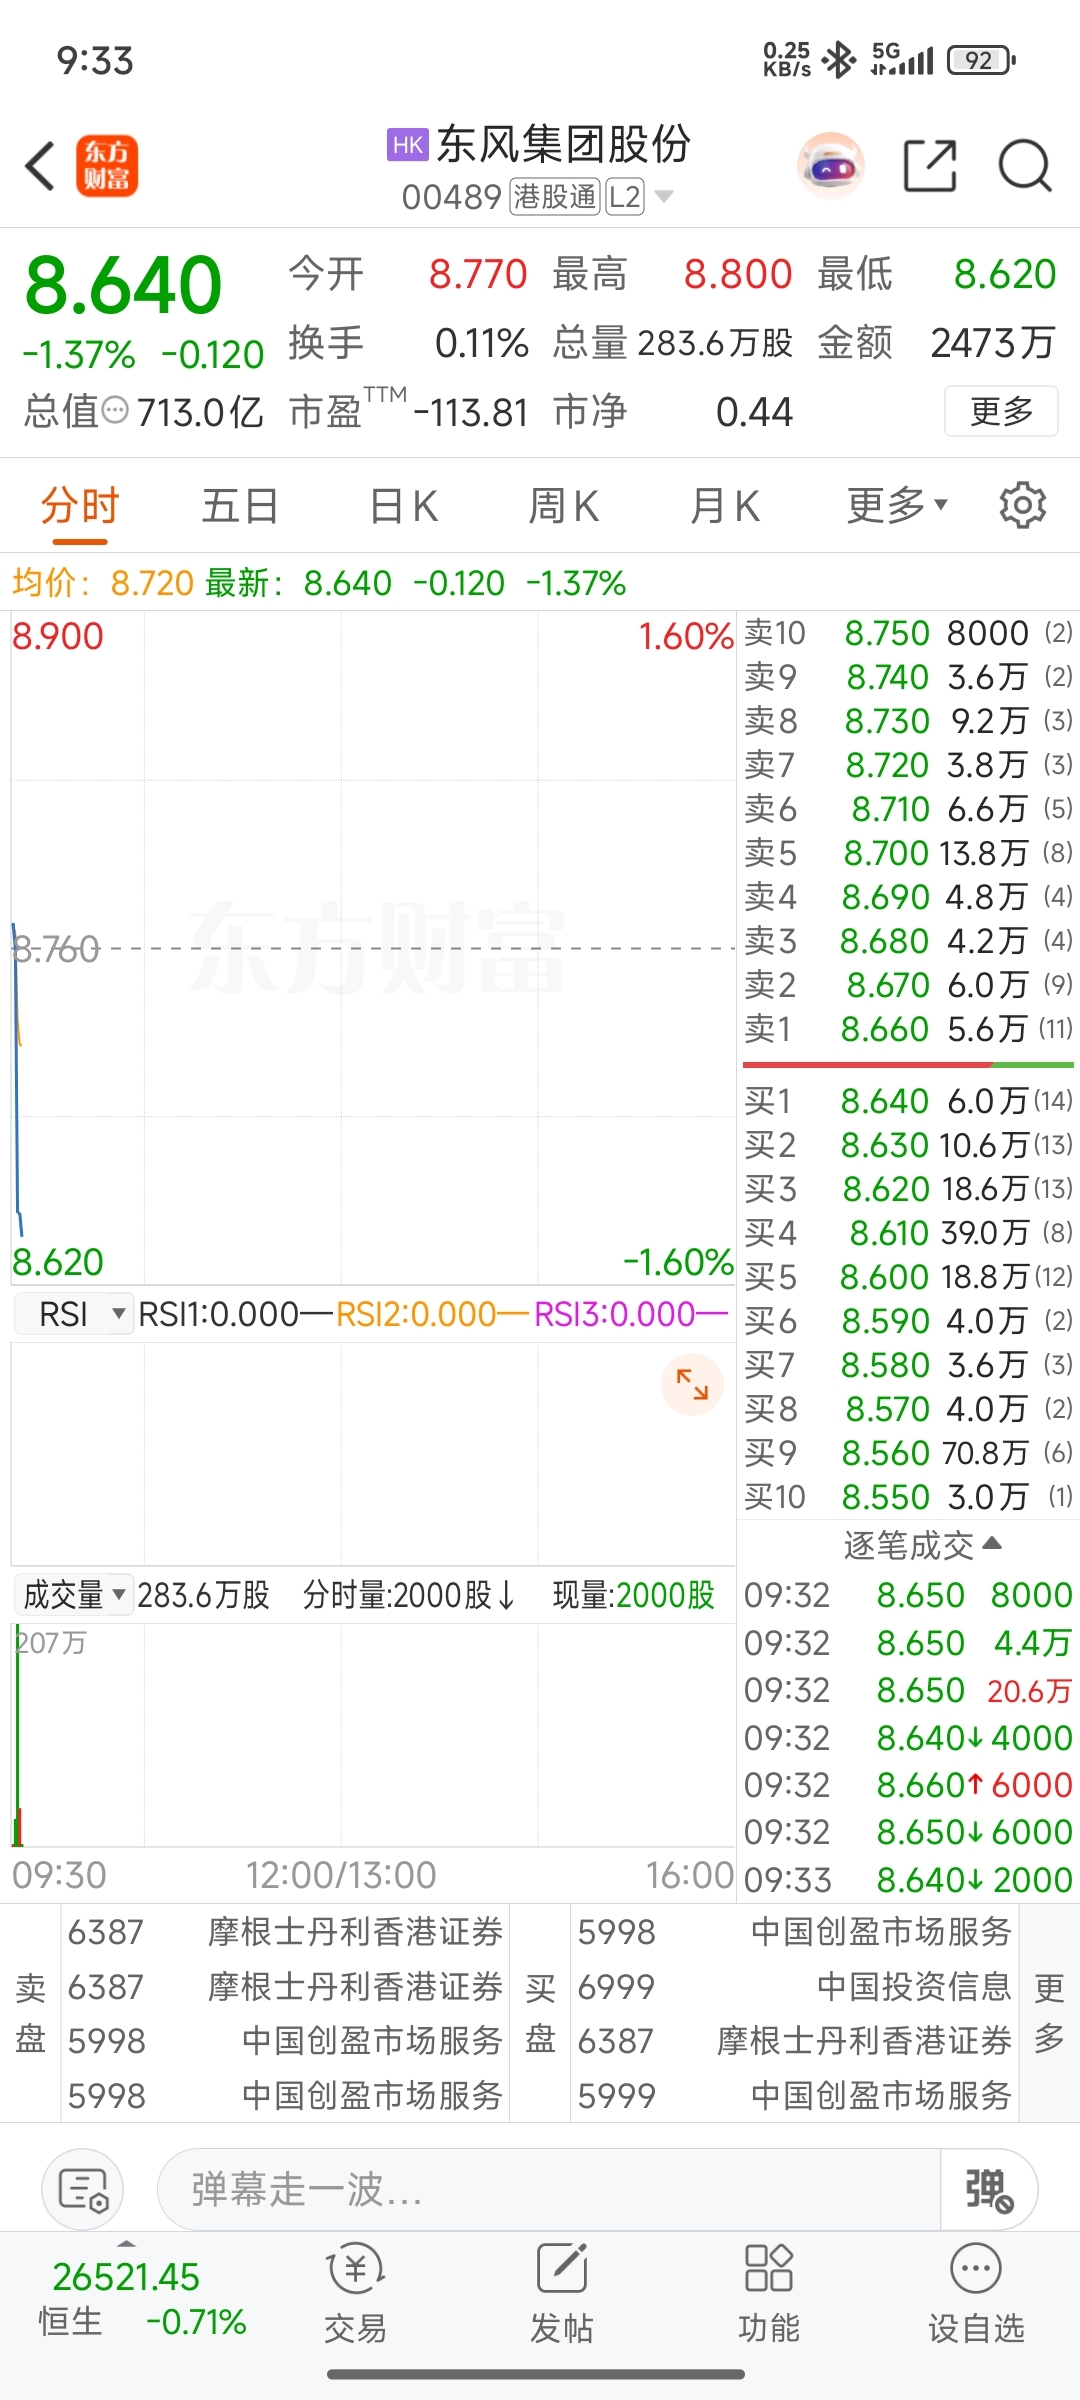Tap buy broker 5999 中国创盈市场服务
This screenshot has width=1080, height=2400.
pyautogui.click(x=795, y=2095)
